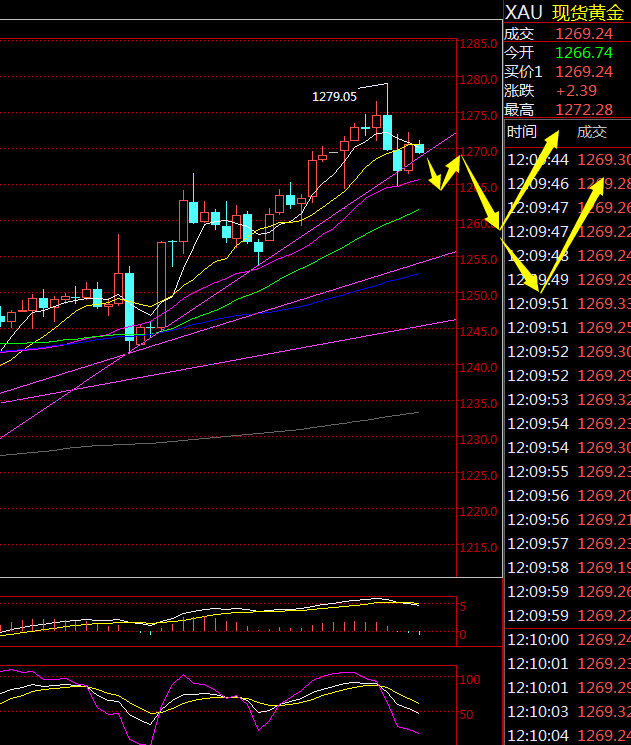Click the 1215.0 price axis label
Screen dimensions: 631x745
click(480, 548)
